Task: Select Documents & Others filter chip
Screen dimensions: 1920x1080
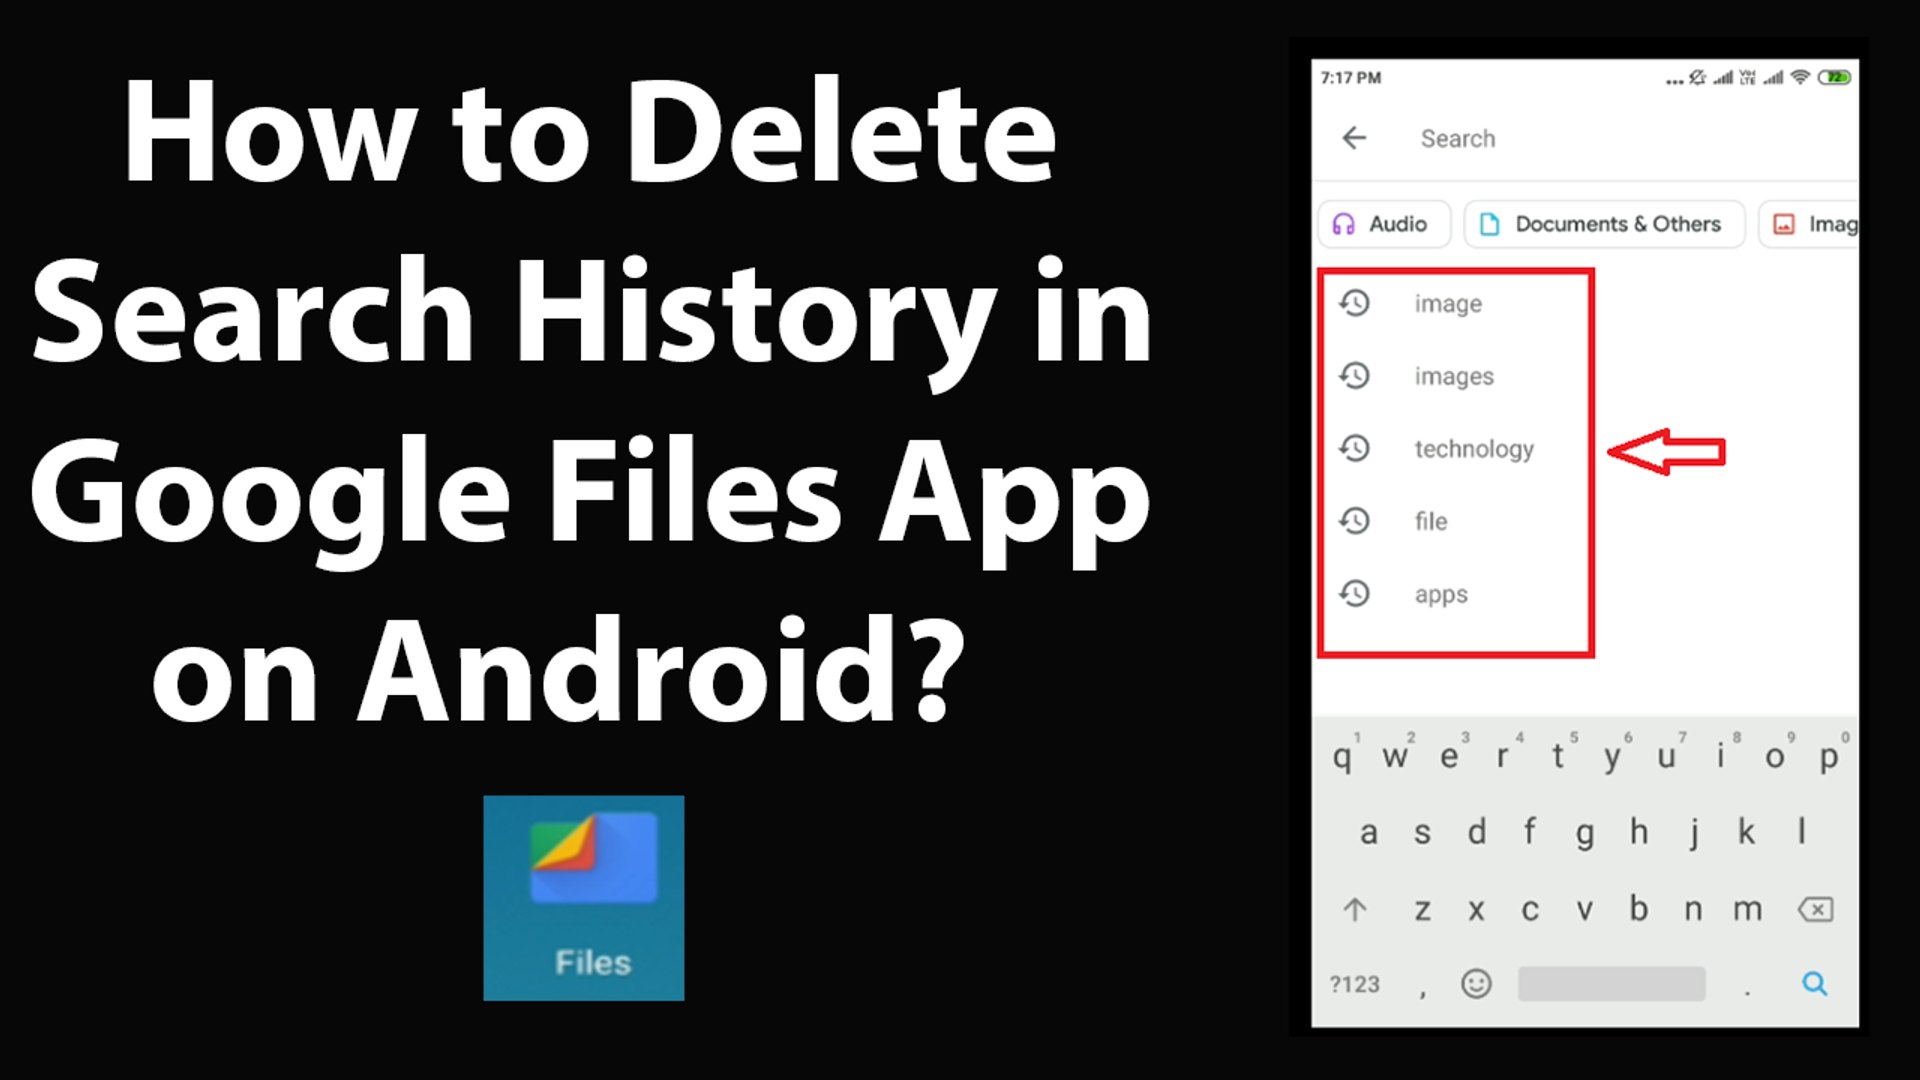Action: (1603, 224)
